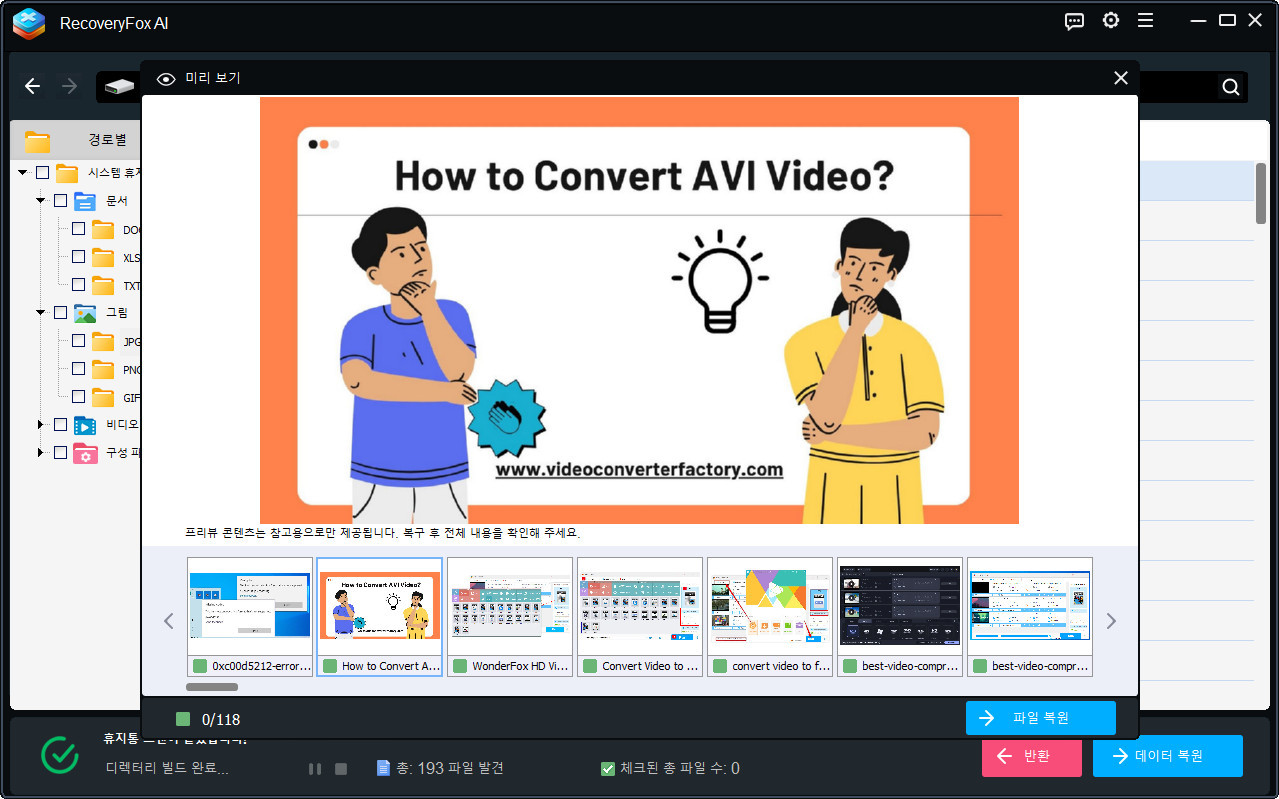Click the 파일 복원 button

tap(1040, 718)
